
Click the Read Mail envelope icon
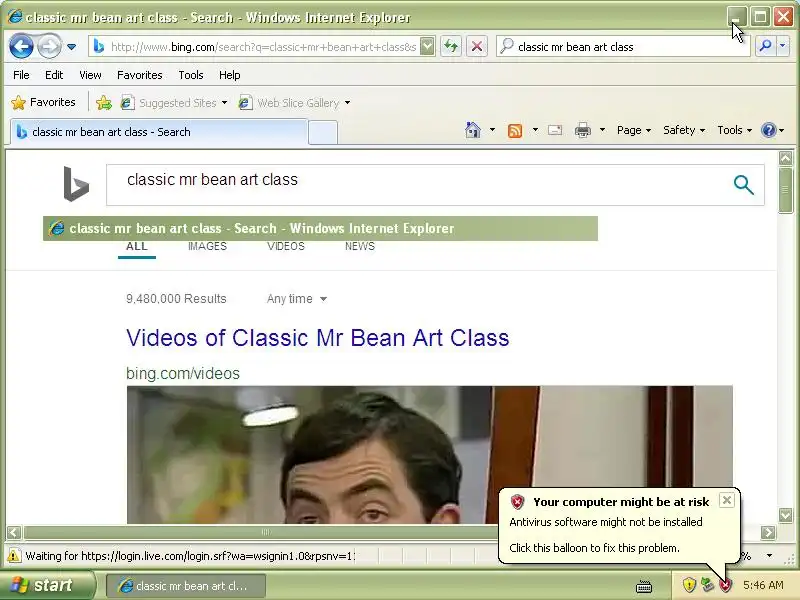pyautogui.click(x=555, y=130)
